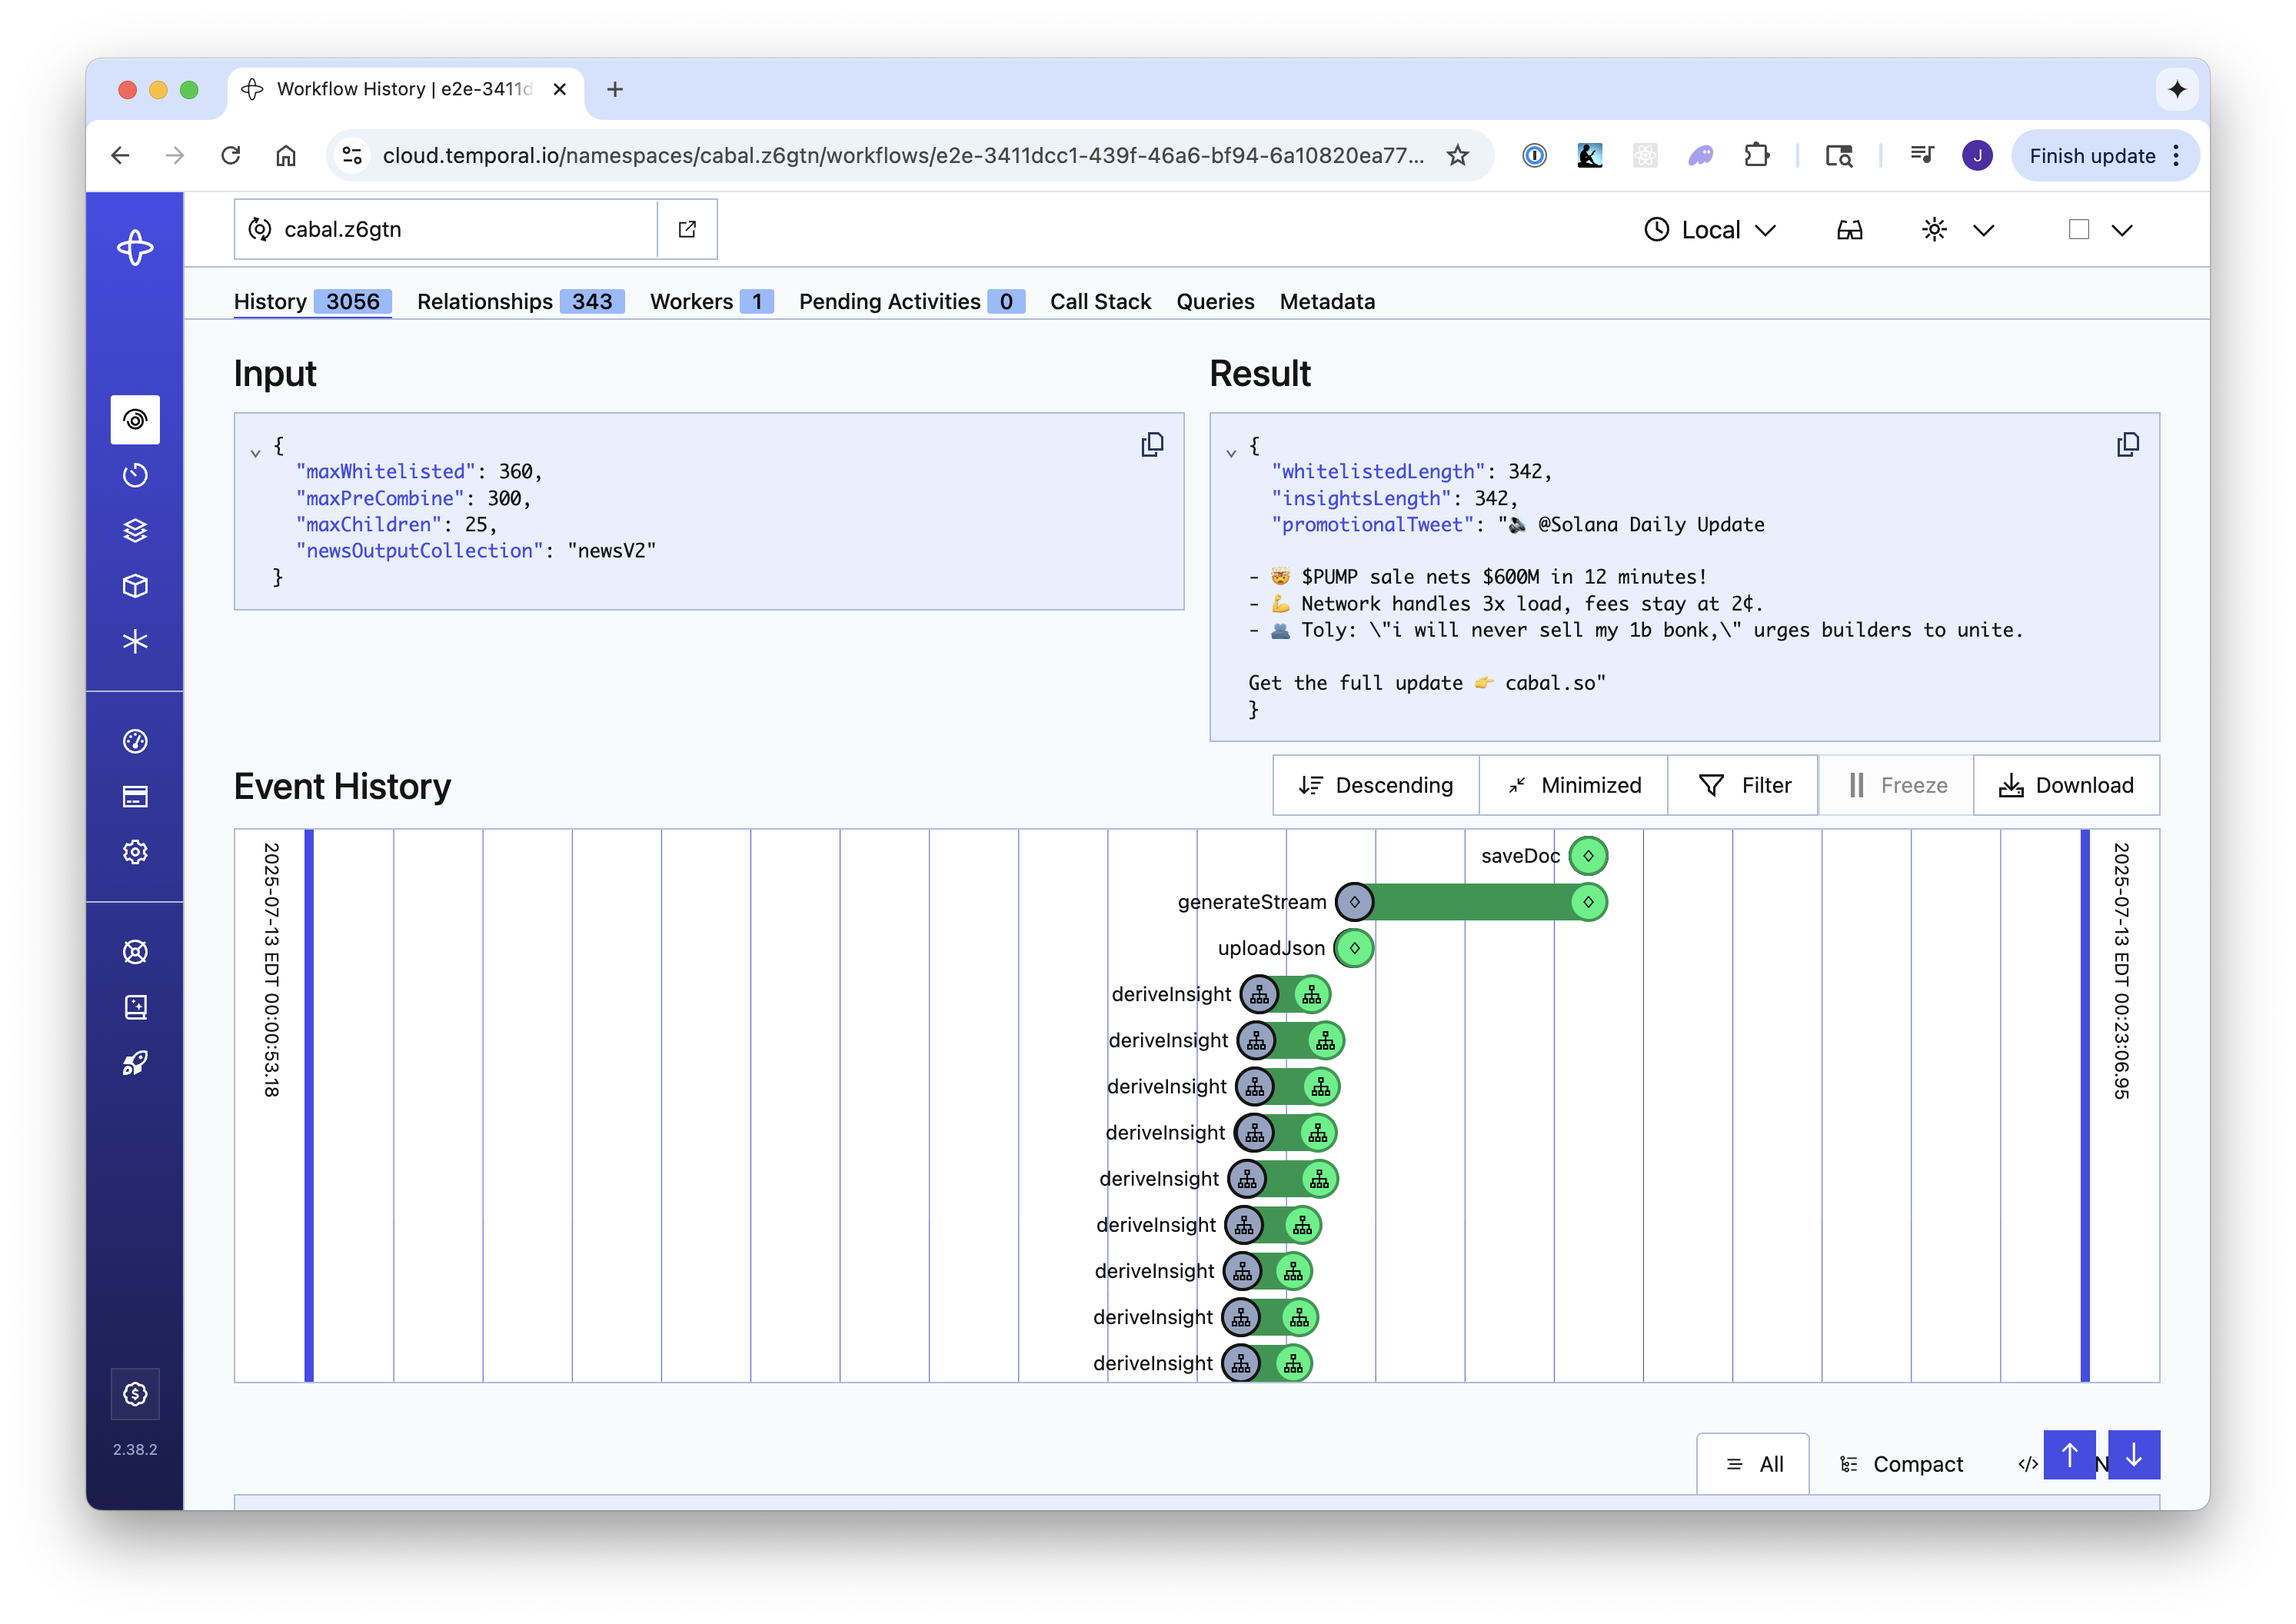
Task: Open Schedules from the sidebar clock icon
Action: [135, 475]
